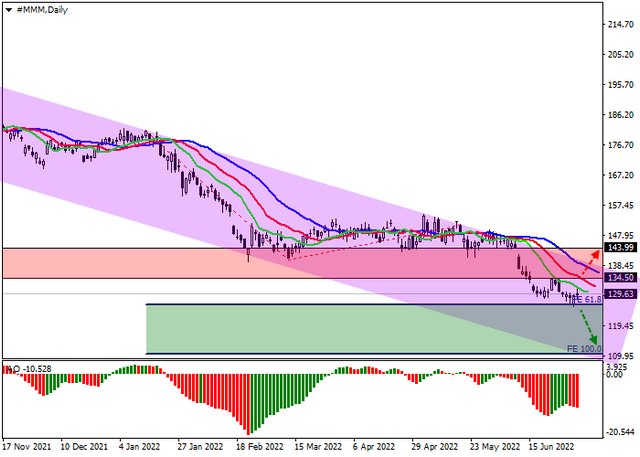Click the AO -10.528 indicator label
This screenshot has height=457, width=640.
[28, 369]
